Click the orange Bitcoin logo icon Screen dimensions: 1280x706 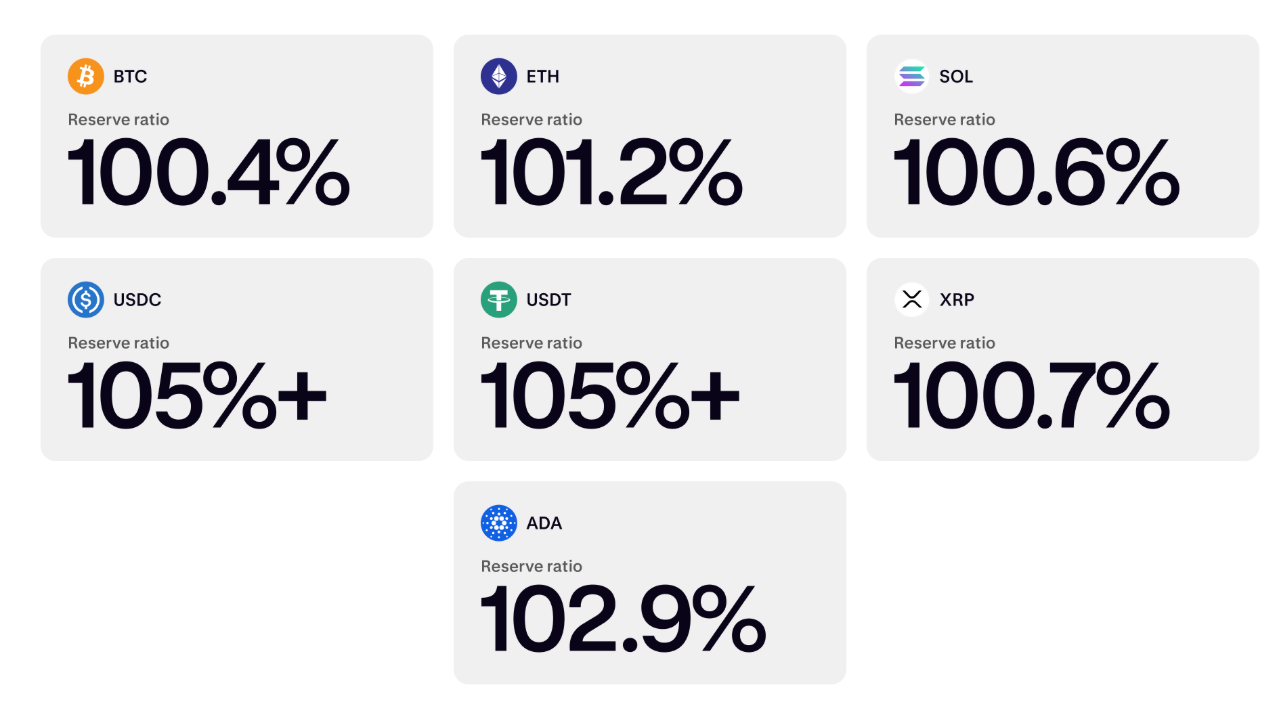point(86,76)
